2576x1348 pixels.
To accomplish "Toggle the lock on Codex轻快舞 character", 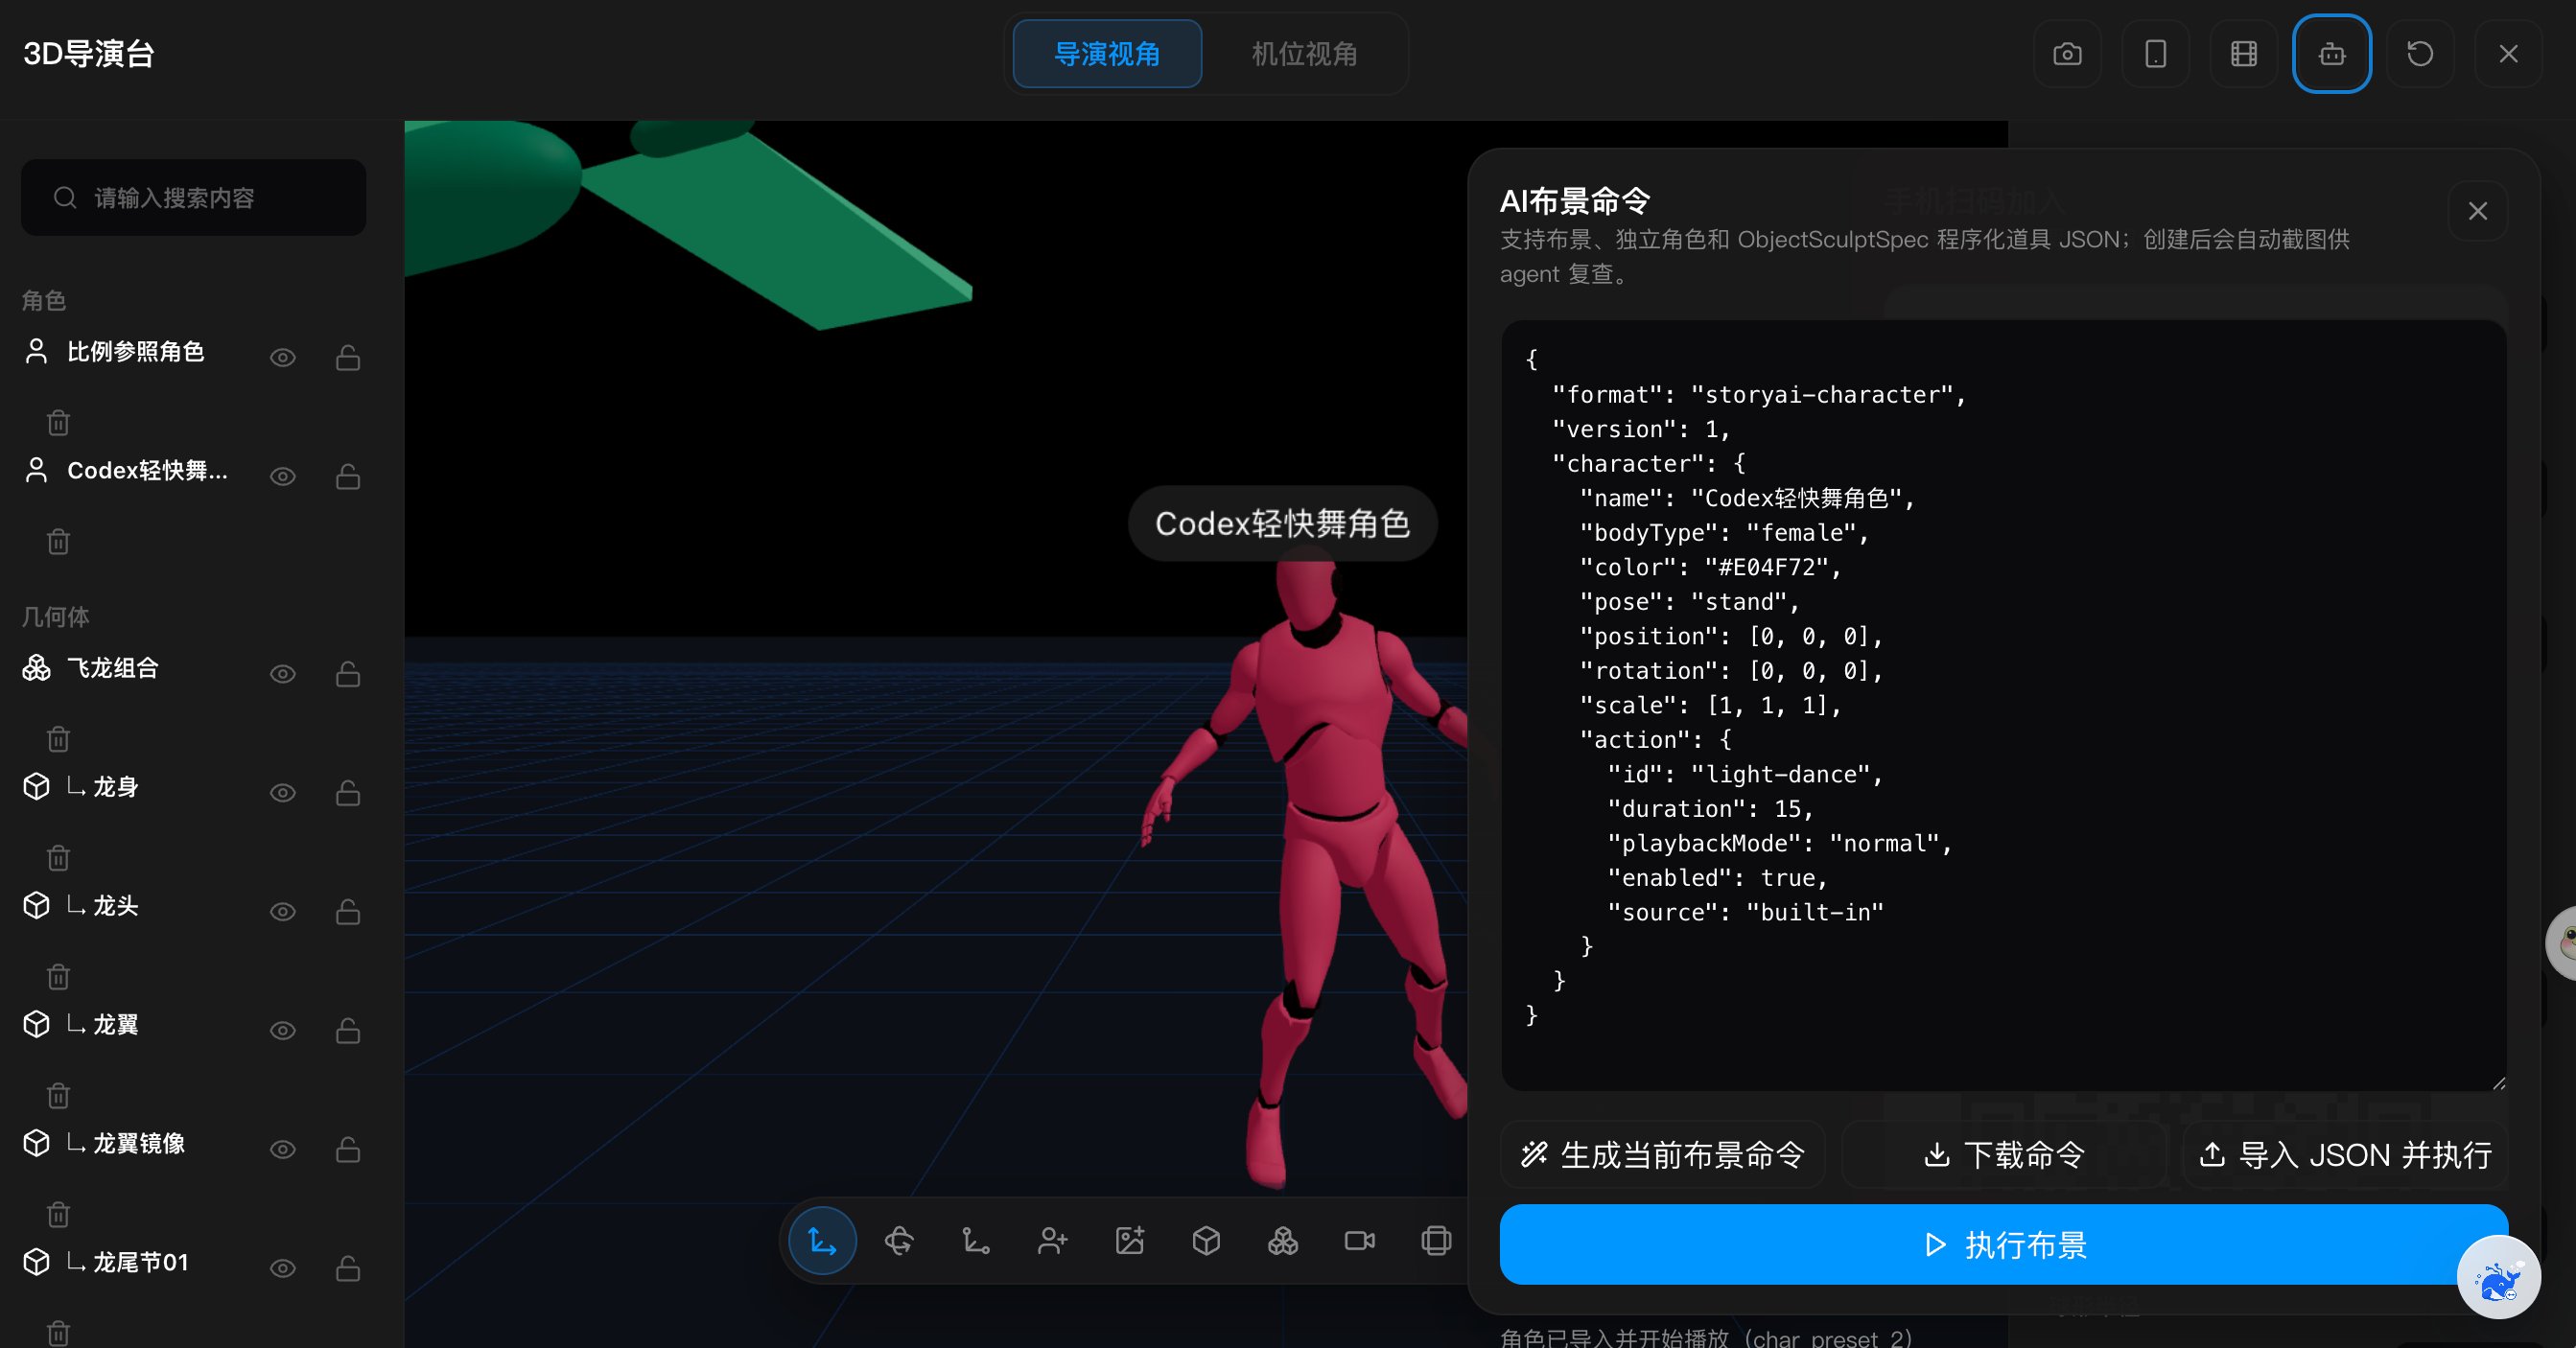I will 348,476.
